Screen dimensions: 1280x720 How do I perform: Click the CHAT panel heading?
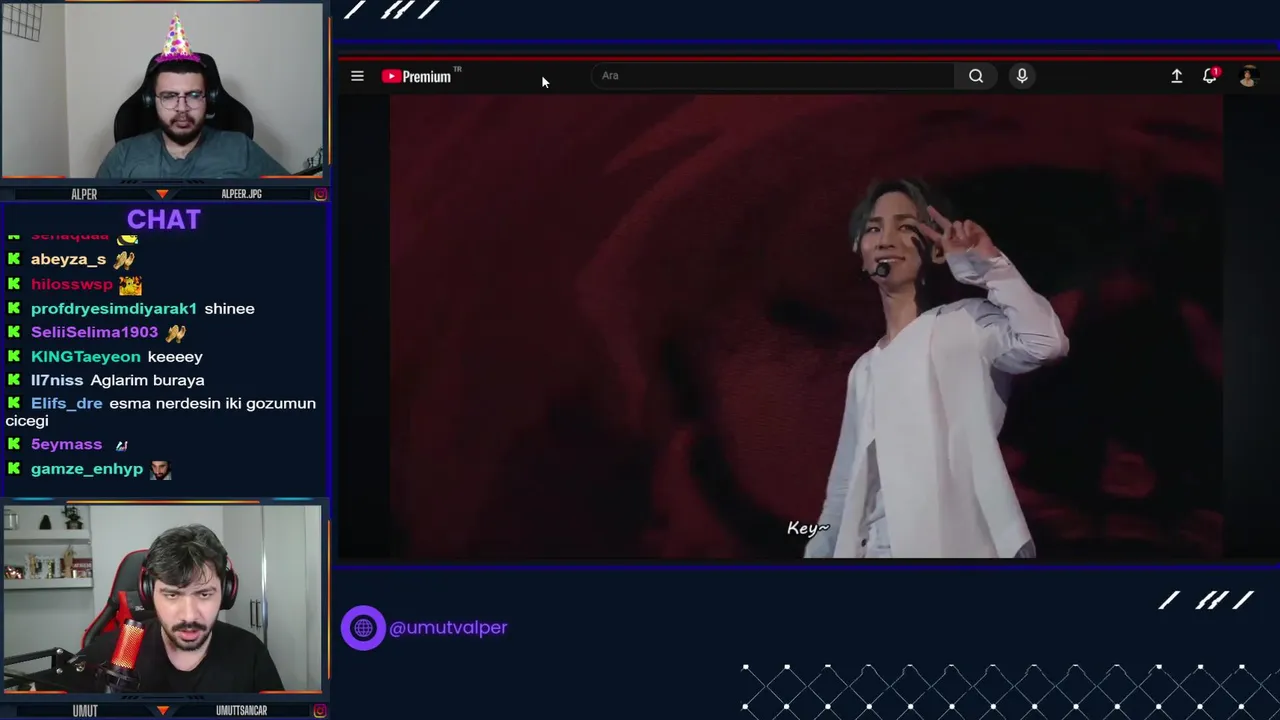pyautogui.click(x=164, y=220)
